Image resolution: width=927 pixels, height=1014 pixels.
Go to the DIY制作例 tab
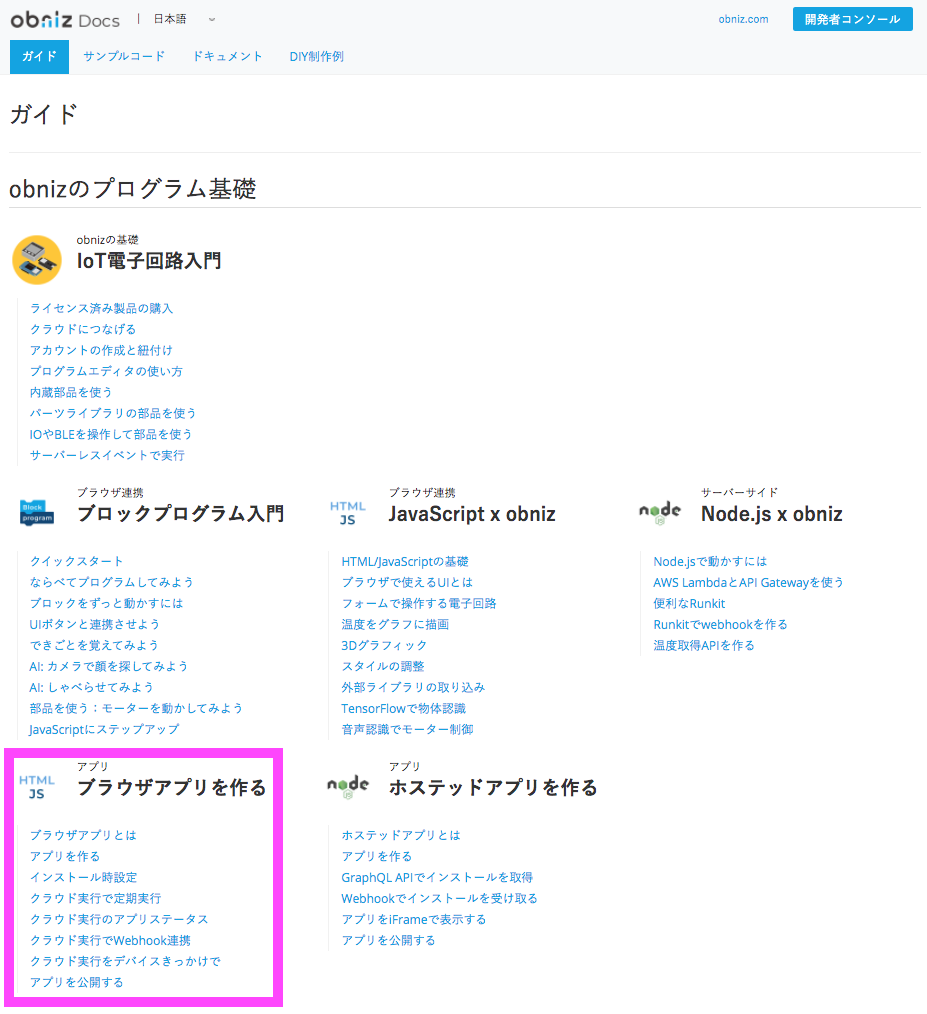[316, 56]
